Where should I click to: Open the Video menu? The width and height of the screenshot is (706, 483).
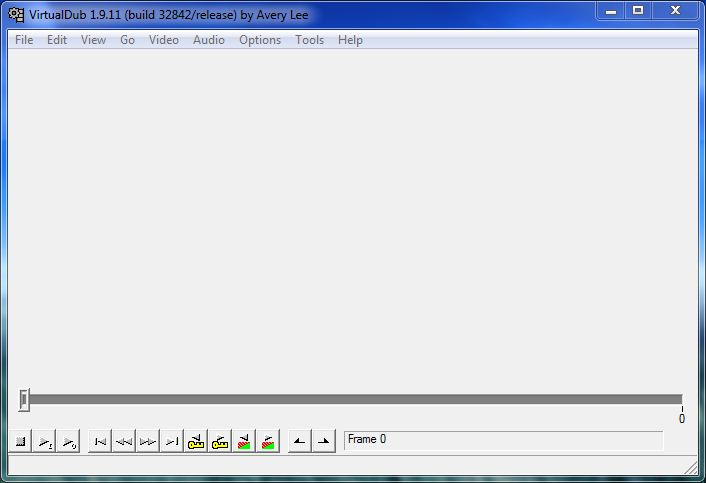[x=164, y=40]
